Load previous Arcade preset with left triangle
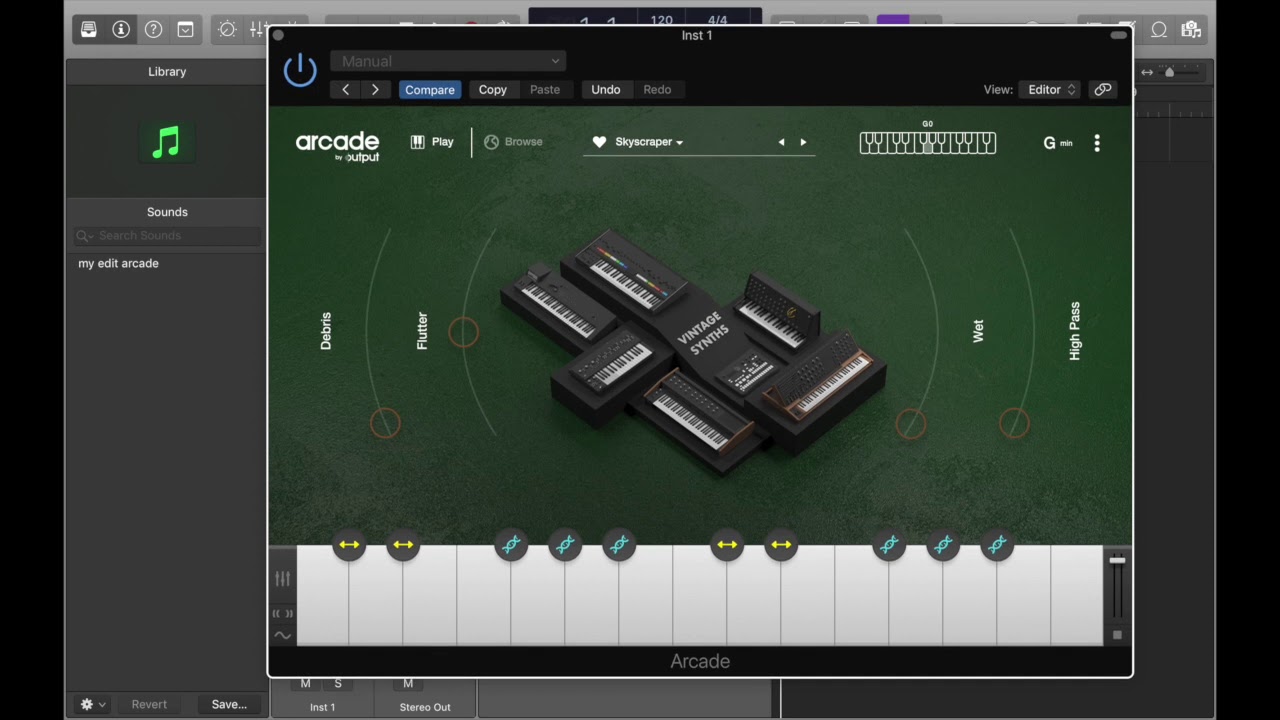Viewport: 1280px width, 720px height. click(x=781, y=142)
